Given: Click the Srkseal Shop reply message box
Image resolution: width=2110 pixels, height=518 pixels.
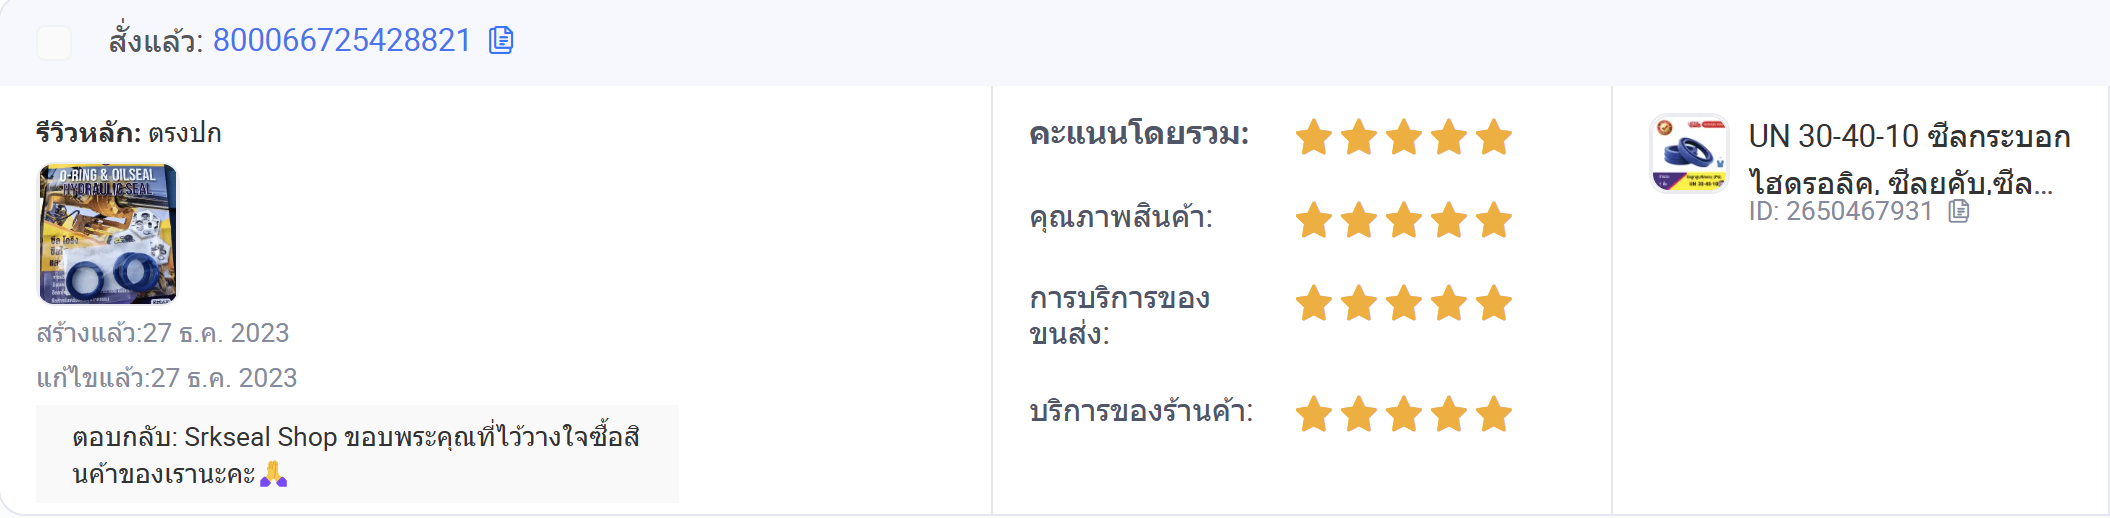Looking at the screenshot, I should click(357, 454).
